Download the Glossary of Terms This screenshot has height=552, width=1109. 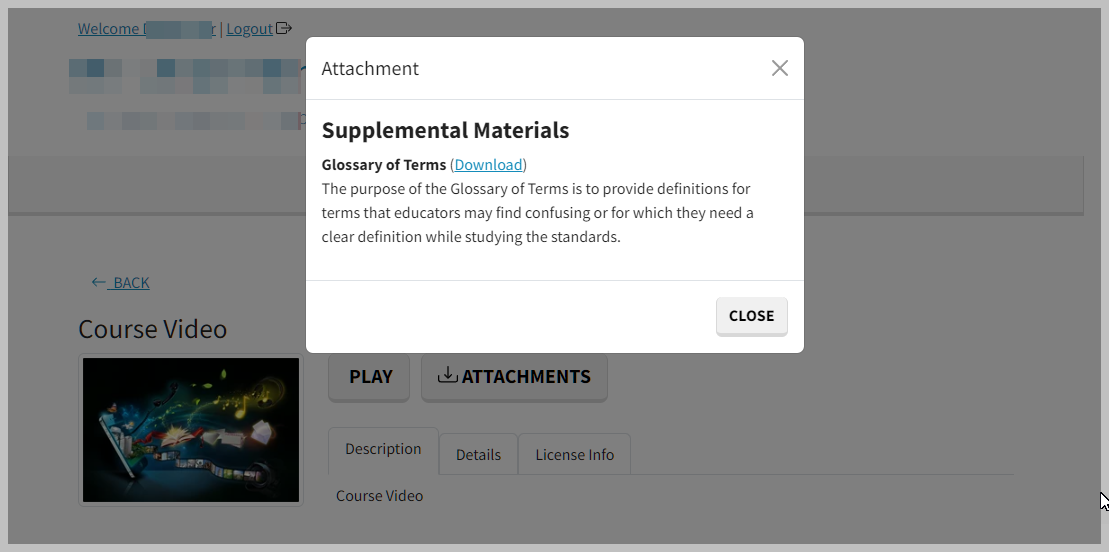click(x=488, y=164)
